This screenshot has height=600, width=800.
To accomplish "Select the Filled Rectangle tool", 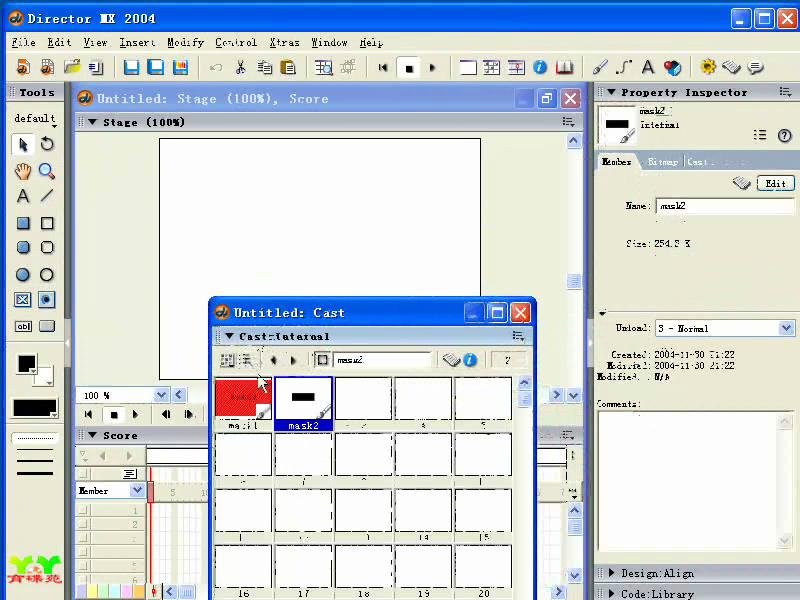I will pyautogui.click(x=23, y=223).
